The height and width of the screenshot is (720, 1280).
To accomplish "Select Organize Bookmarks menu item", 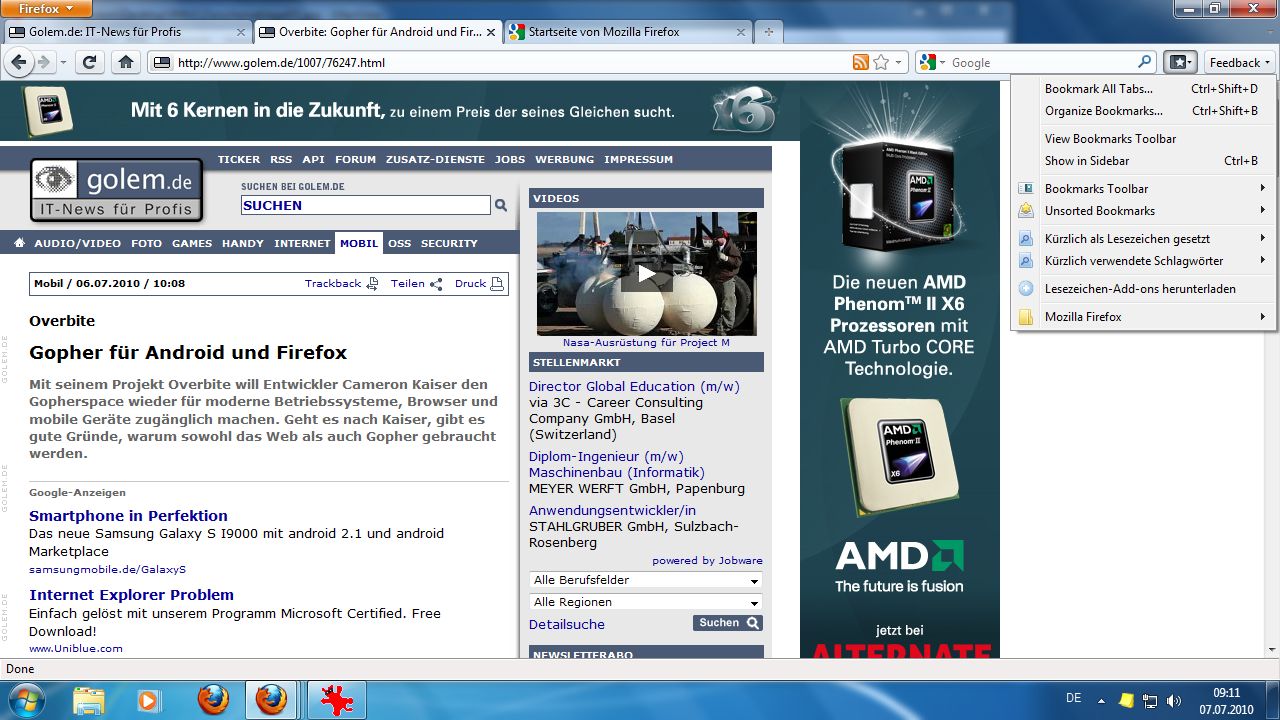I will [1103, 111].
